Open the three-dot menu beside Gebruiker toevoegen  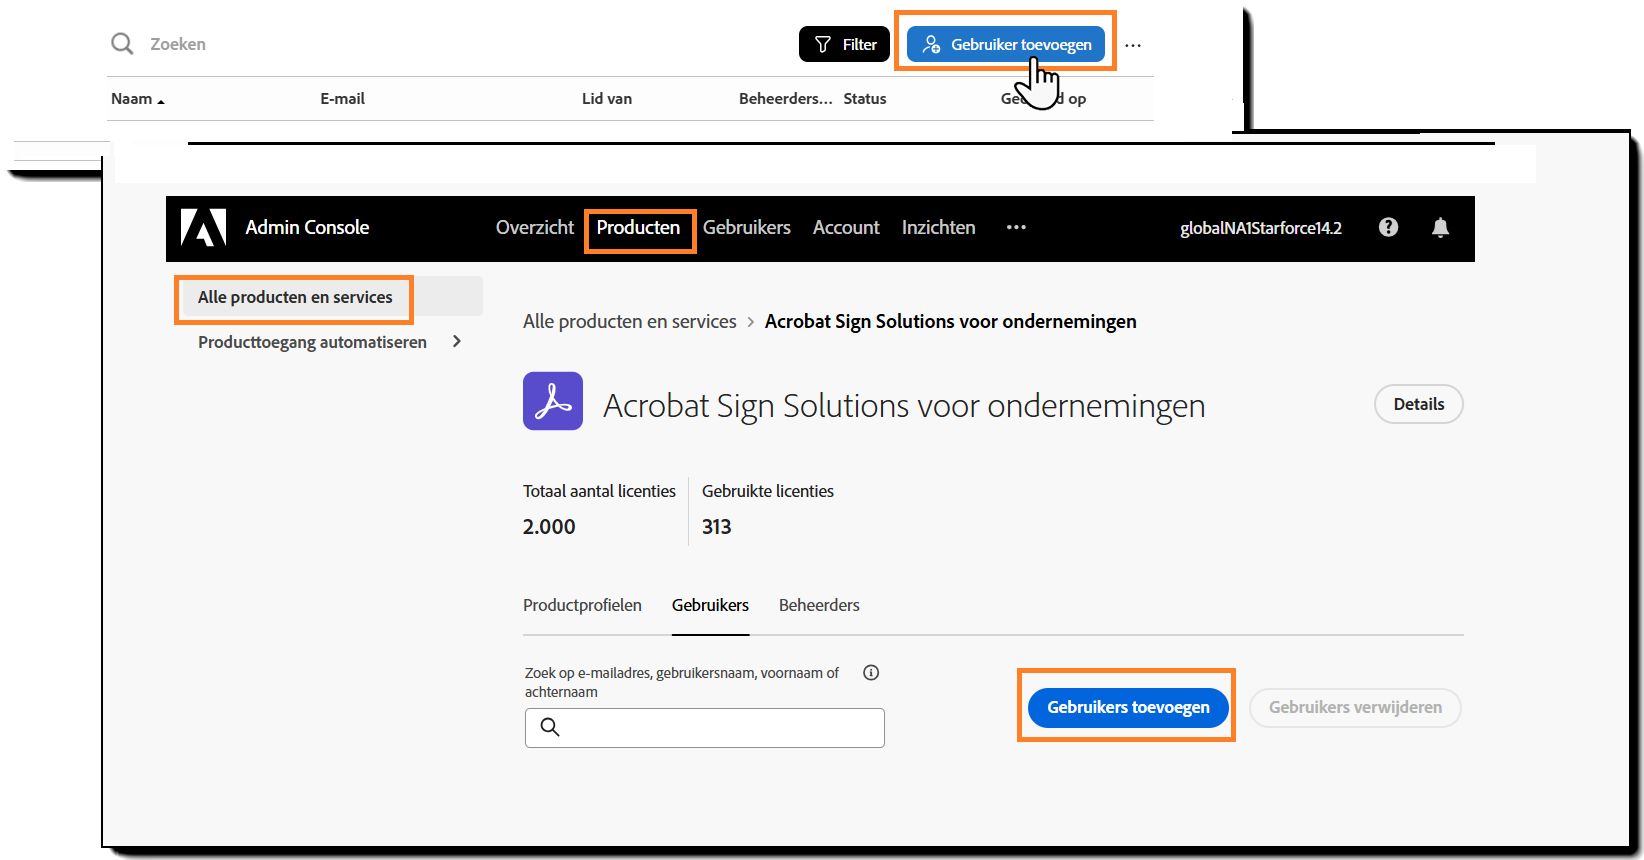[x=1133, y=45]
